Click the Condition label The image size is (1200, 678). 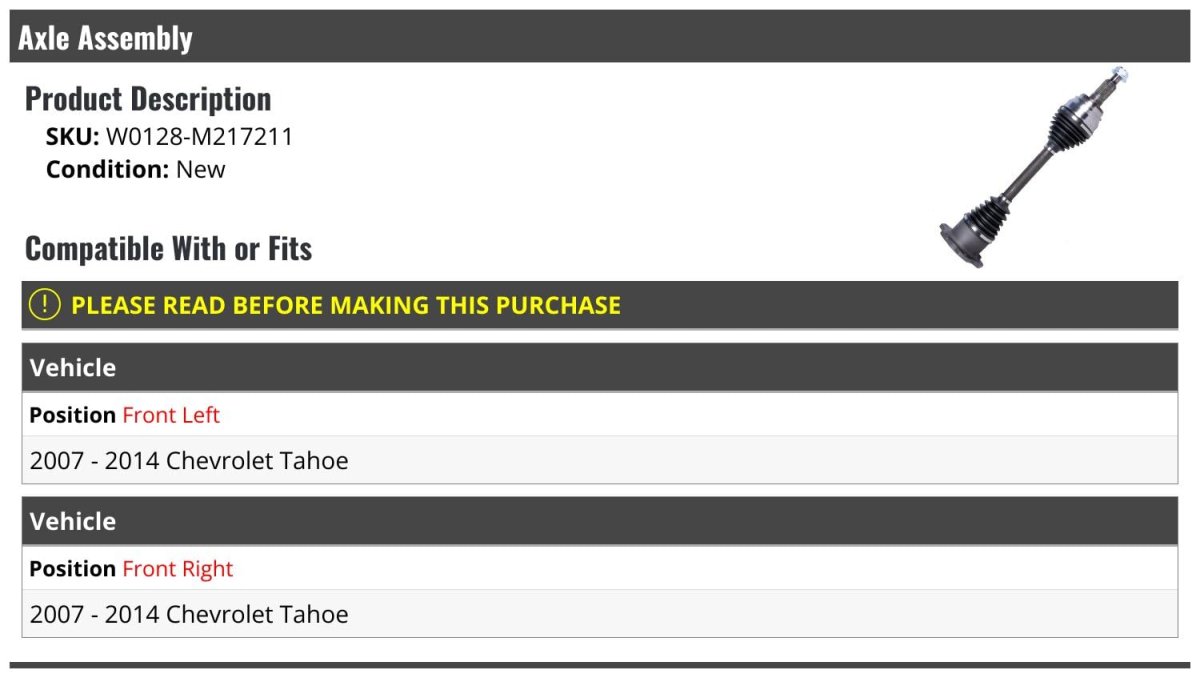107,169
